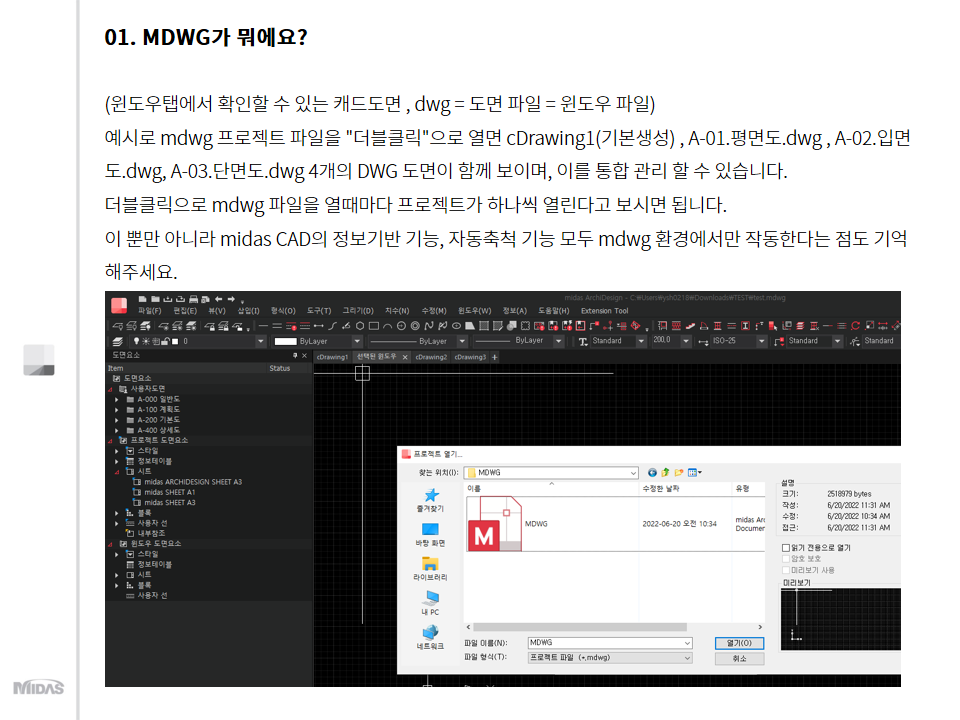Check the read-only open (읽기 전용으로 열기) checkbox
960x720 pixels.
(786, 548)
